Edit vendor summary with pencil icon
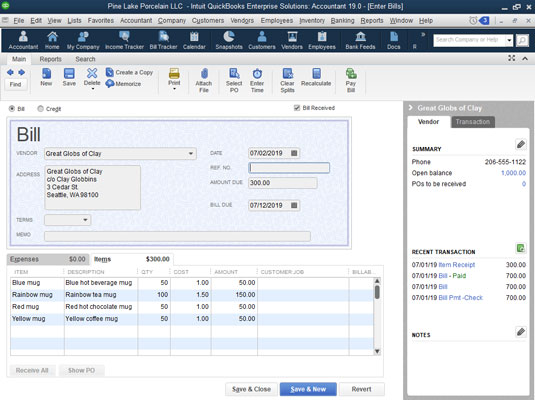Viewport: 535px width, 400px height. tap(520, 144)
